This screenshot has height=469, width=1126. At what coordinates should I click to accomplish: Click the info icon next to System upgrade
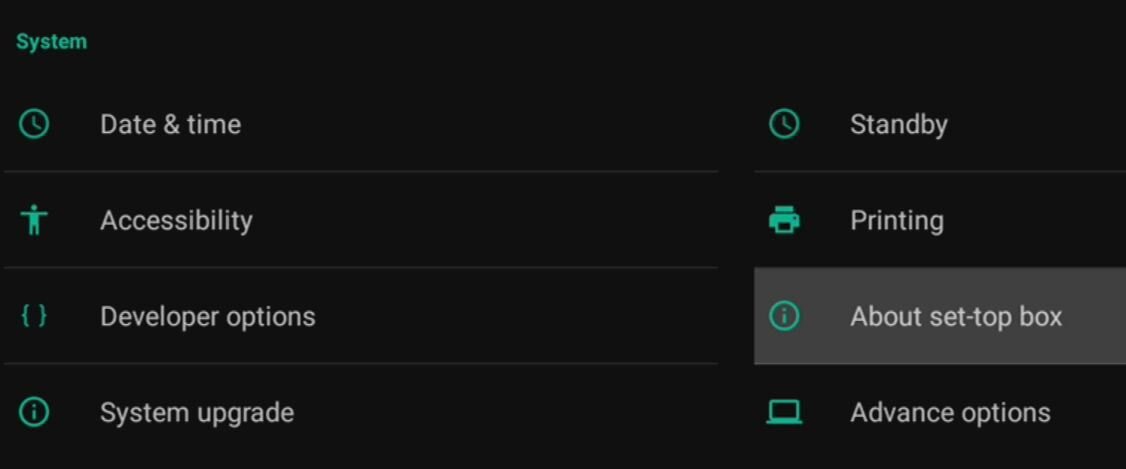pos(34,412)
